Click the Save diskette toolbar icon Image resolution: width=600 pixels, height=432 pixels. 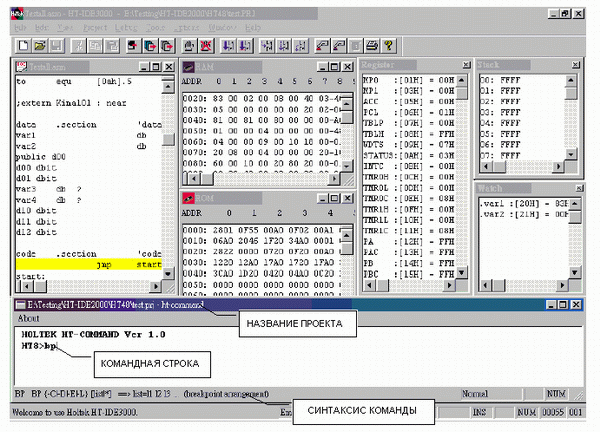(56, 46)
